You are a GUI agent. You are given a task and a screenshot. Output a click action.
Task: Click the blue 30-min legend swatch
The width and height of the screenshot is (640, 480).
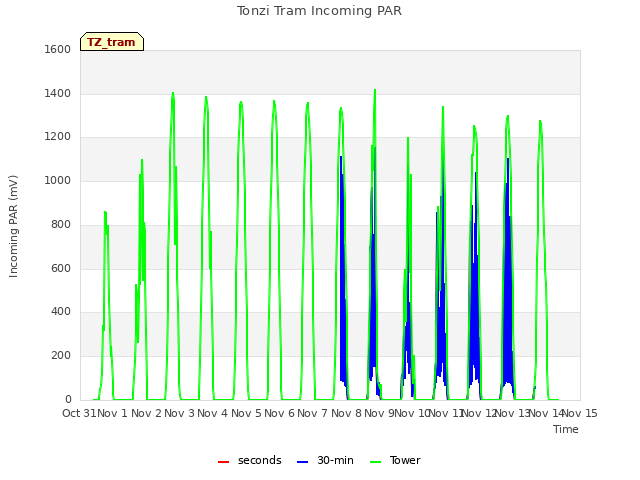coord(302,462)
